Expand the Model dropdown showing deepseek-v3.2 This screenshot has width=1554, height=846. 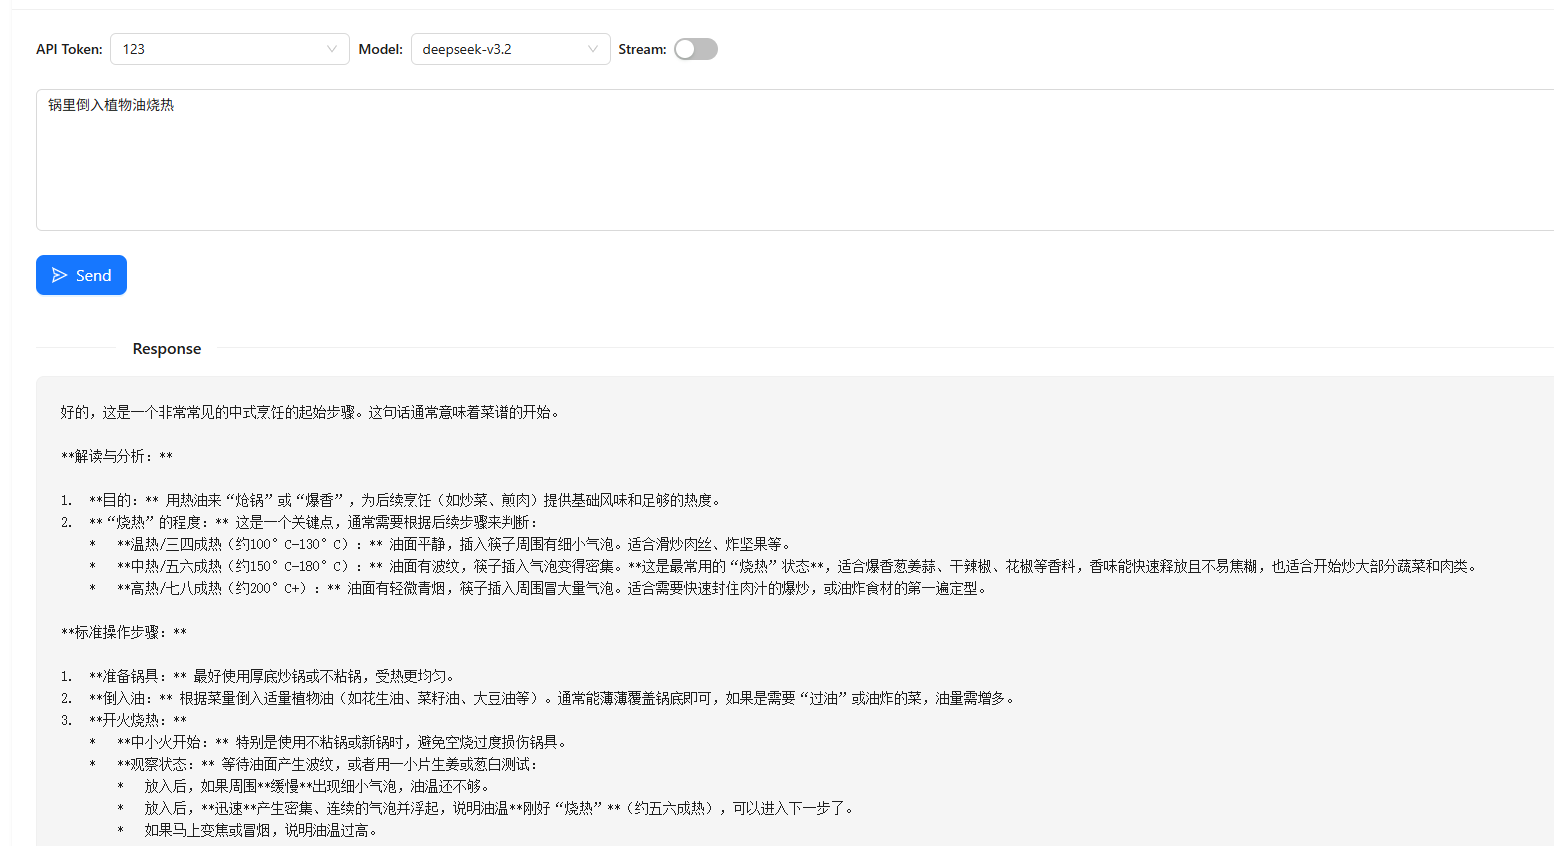point(500,49)
